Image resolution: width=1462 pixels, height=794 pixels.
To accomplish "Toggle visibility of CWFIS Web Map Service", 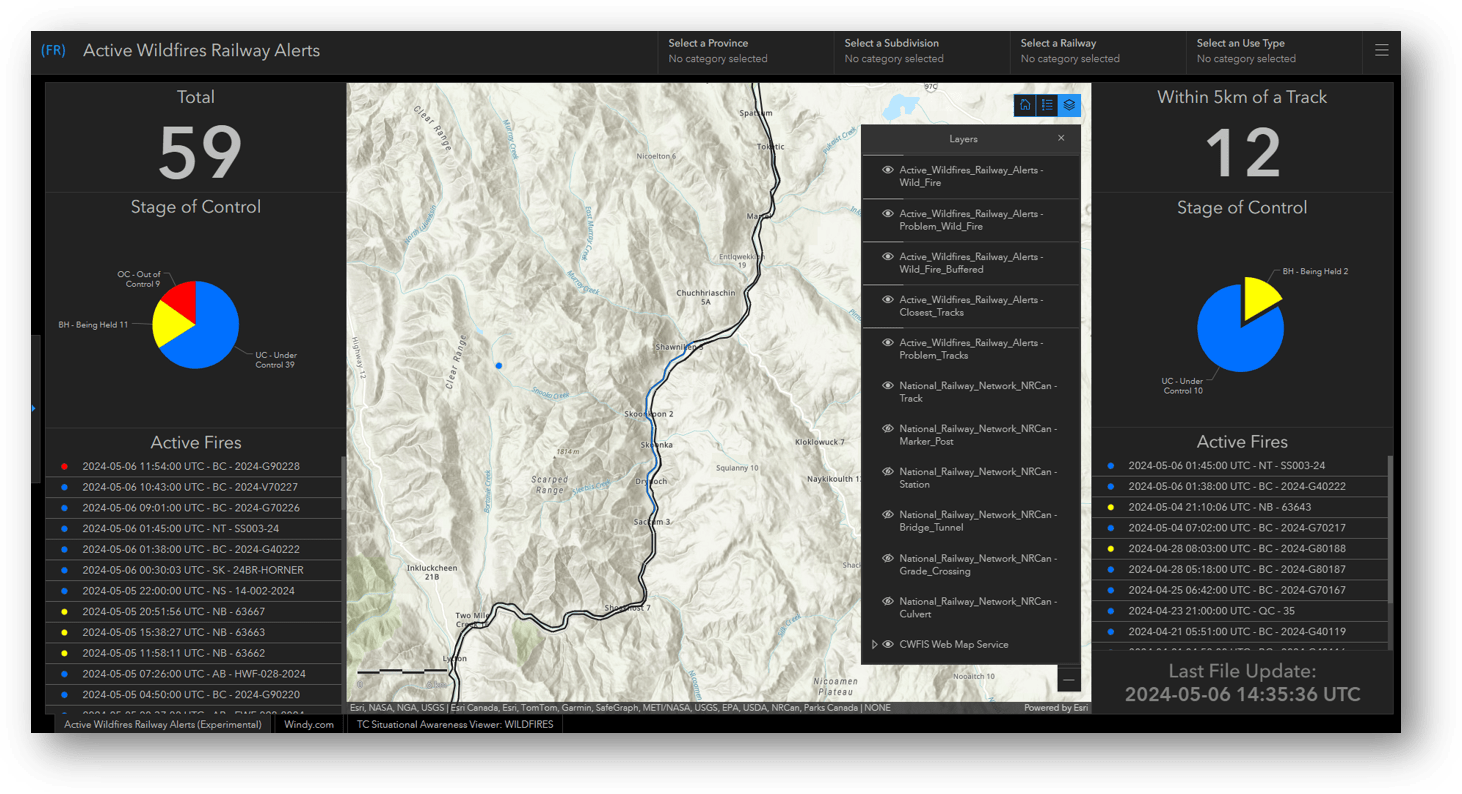I will (x=888, y=644).
